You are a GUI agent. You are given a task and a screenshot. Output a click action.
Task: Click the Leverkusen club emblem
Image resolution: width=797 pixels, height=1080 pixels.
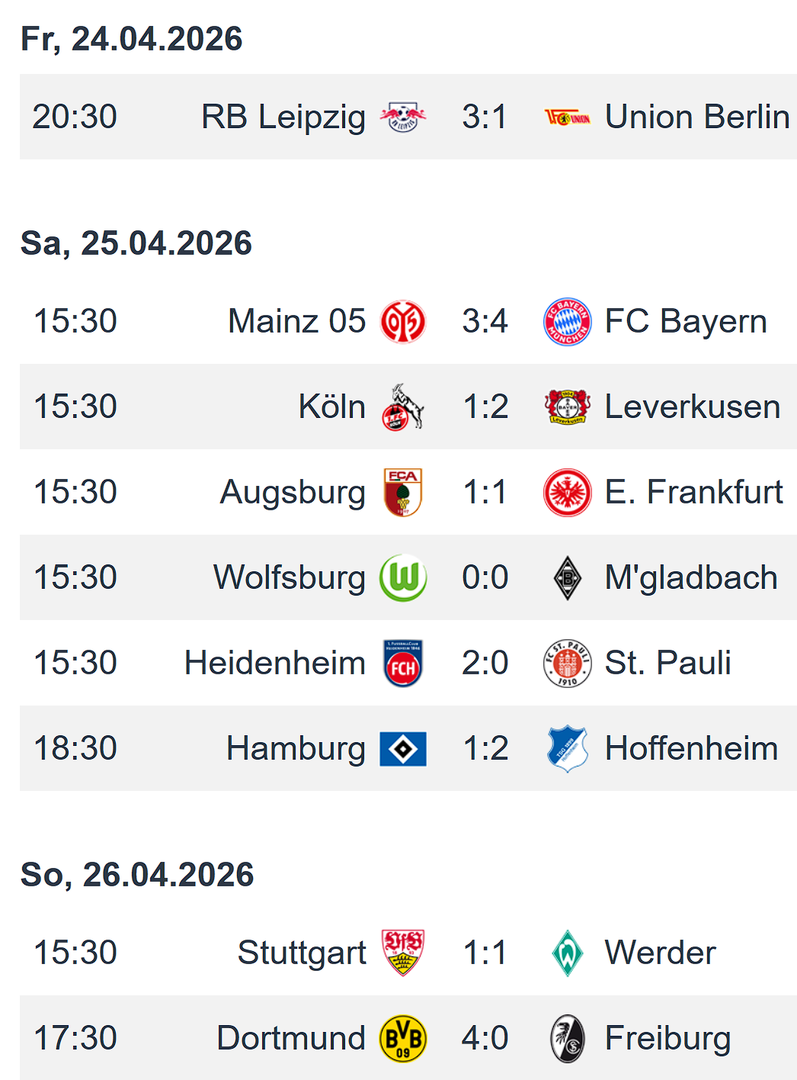tap(567, 407)
